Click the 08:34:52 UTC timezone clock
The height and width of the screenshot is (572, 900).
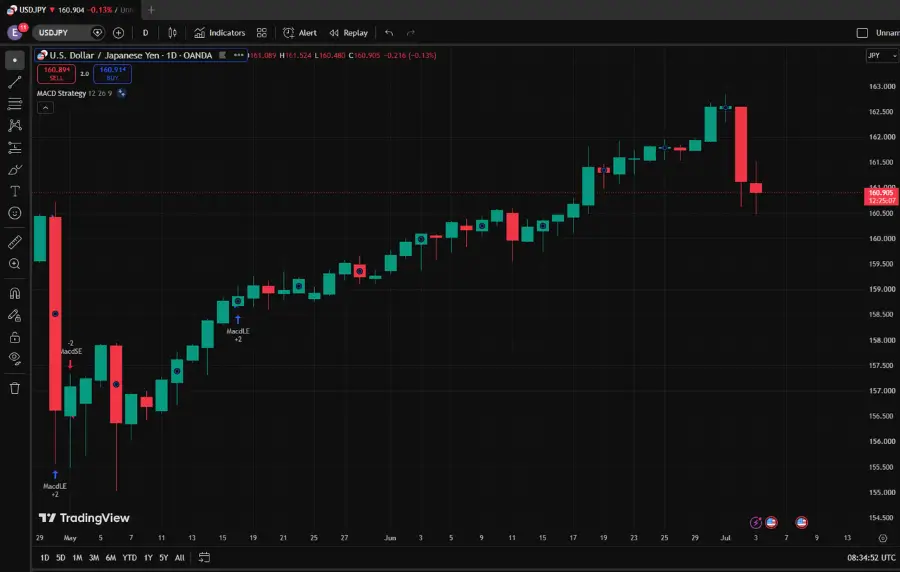[x=871, y=557]
